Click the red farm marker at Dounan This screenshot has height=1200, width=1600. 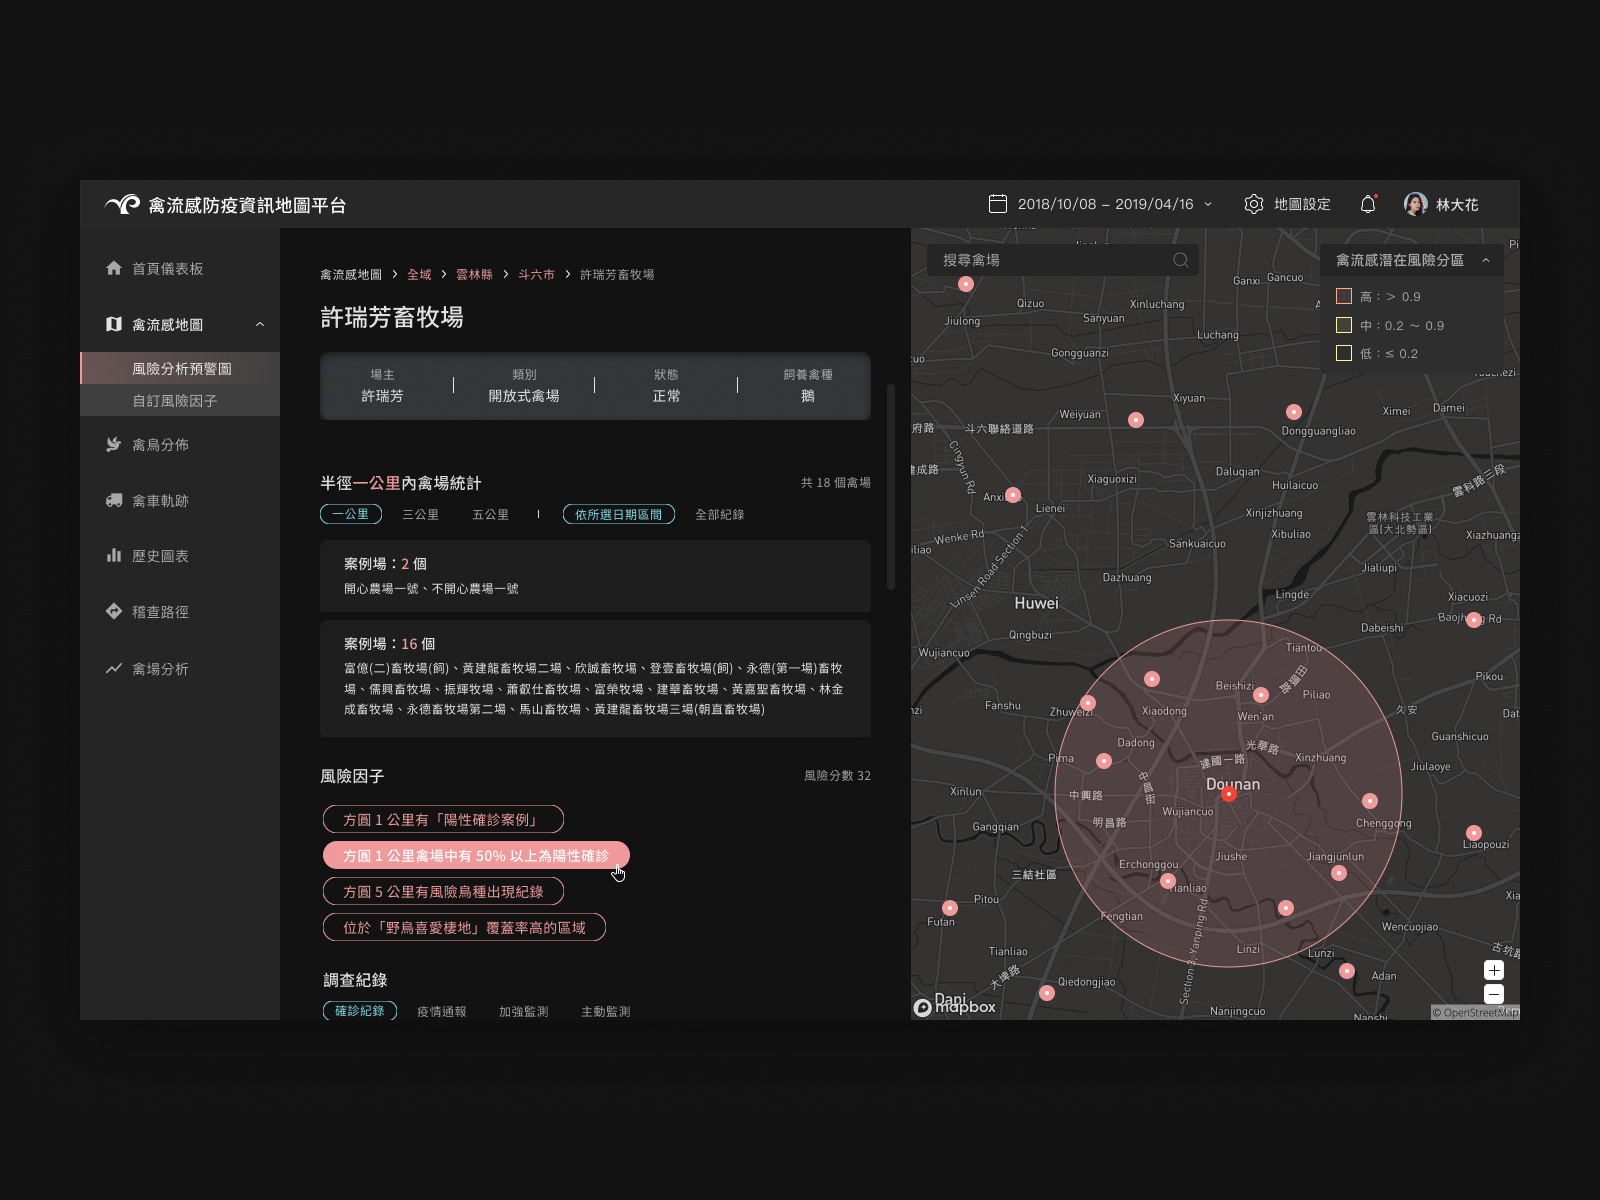pos(1229,794)
